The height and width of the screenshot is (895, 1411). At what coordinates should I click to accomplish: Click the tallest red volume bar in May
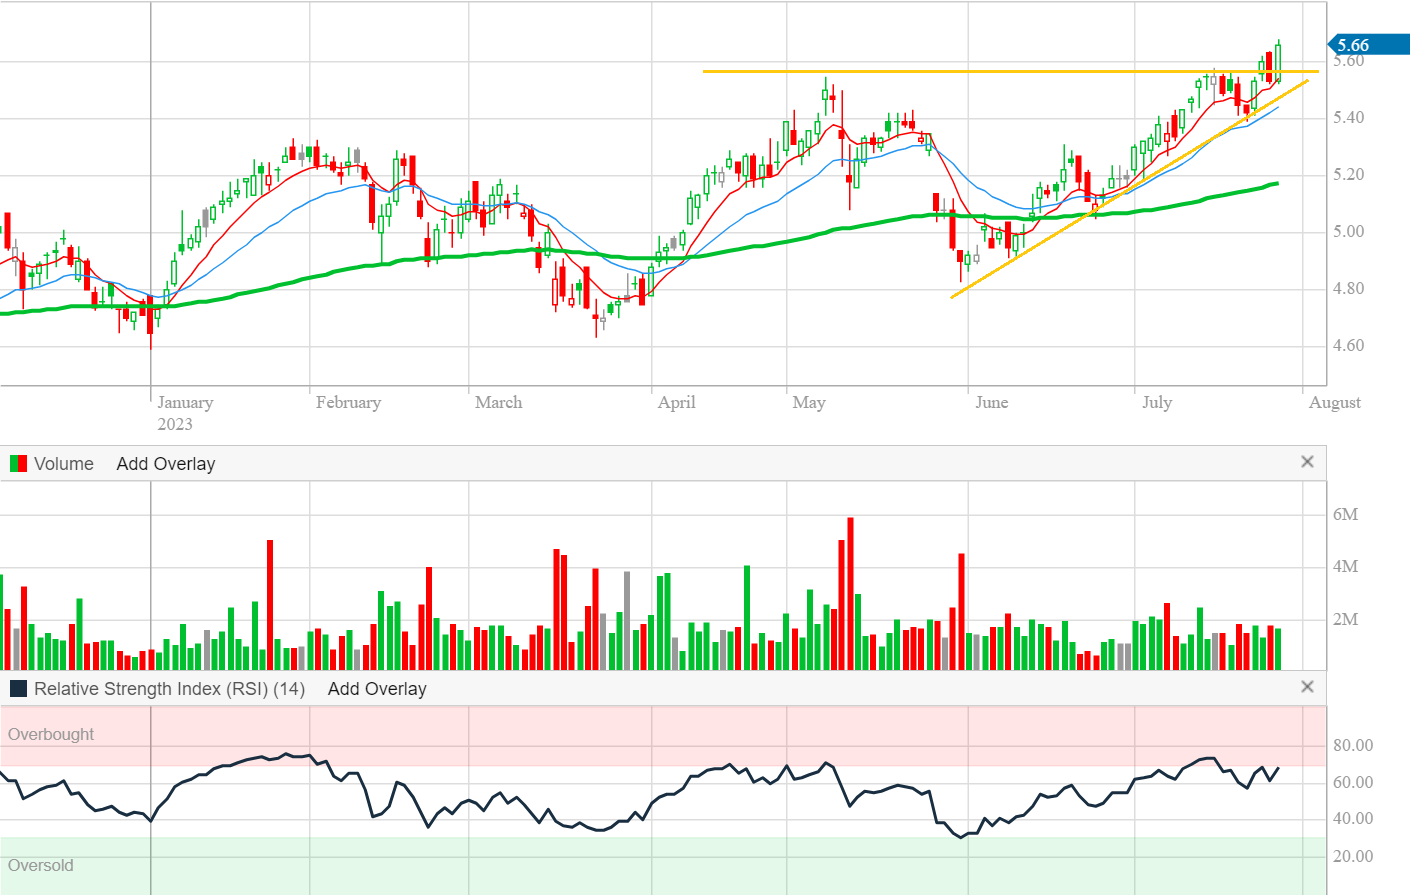(850, 594)
